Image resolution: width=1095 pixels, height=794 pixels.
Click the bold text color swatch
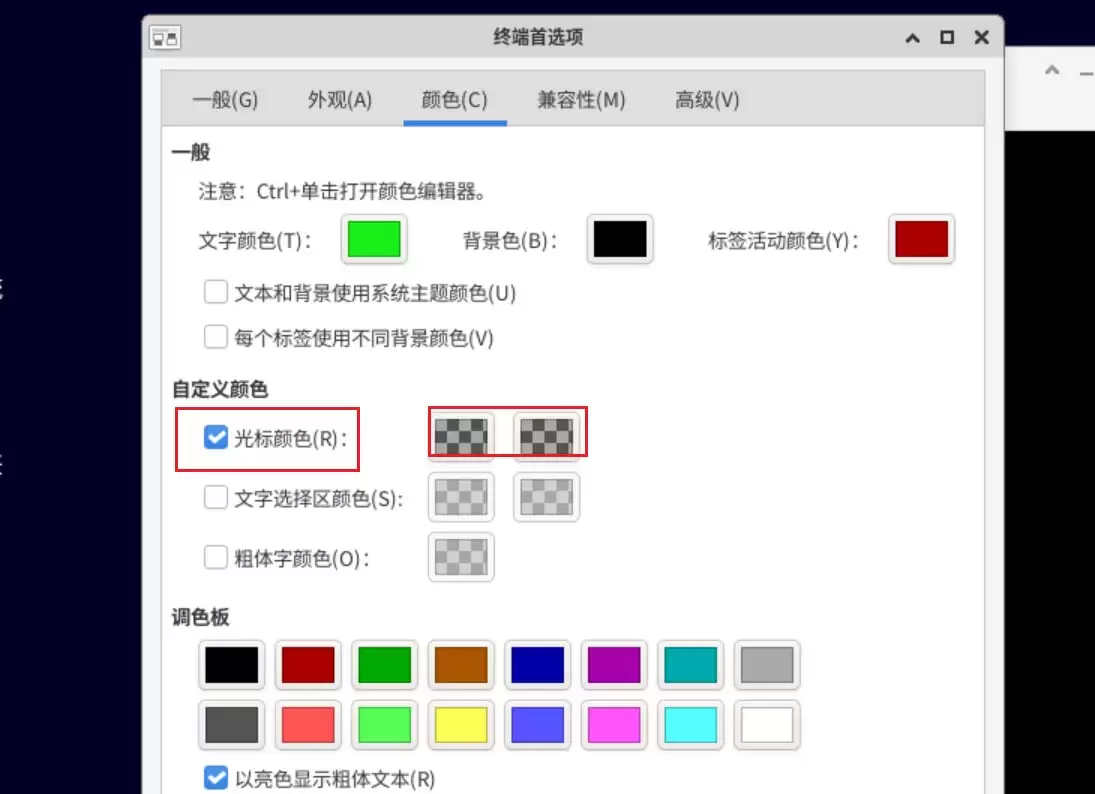click(x=461, y=557)
